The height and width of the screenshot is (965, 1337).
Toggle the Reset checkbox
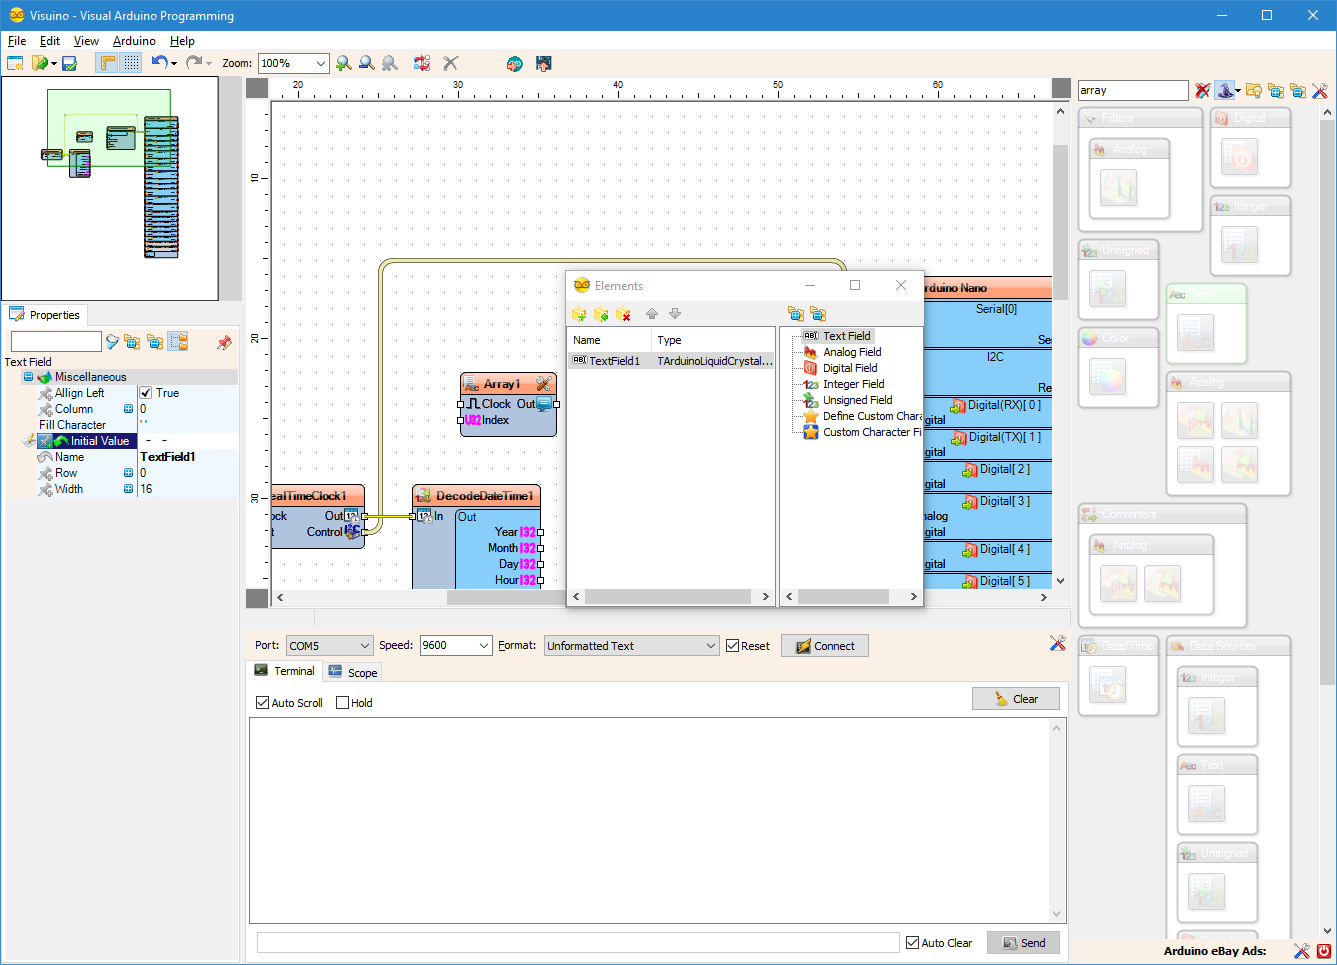733,646
